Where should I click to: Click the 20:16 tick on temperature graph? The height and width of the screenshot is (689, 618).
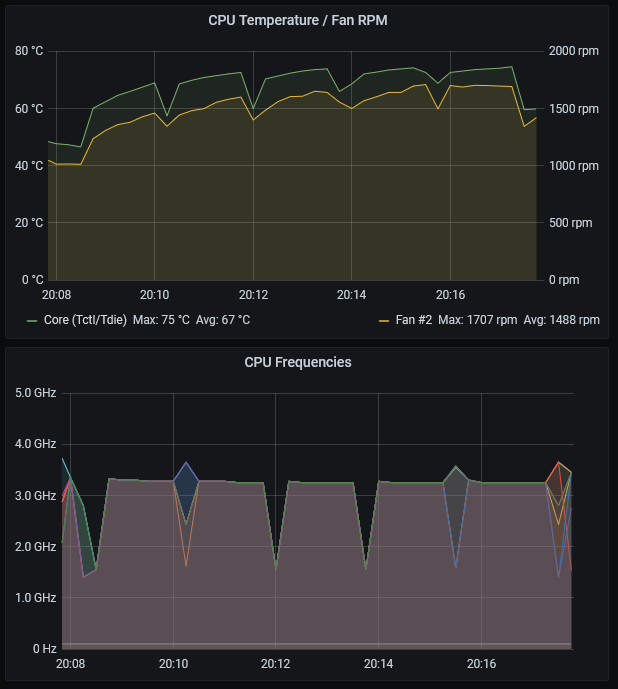(450, 295)
